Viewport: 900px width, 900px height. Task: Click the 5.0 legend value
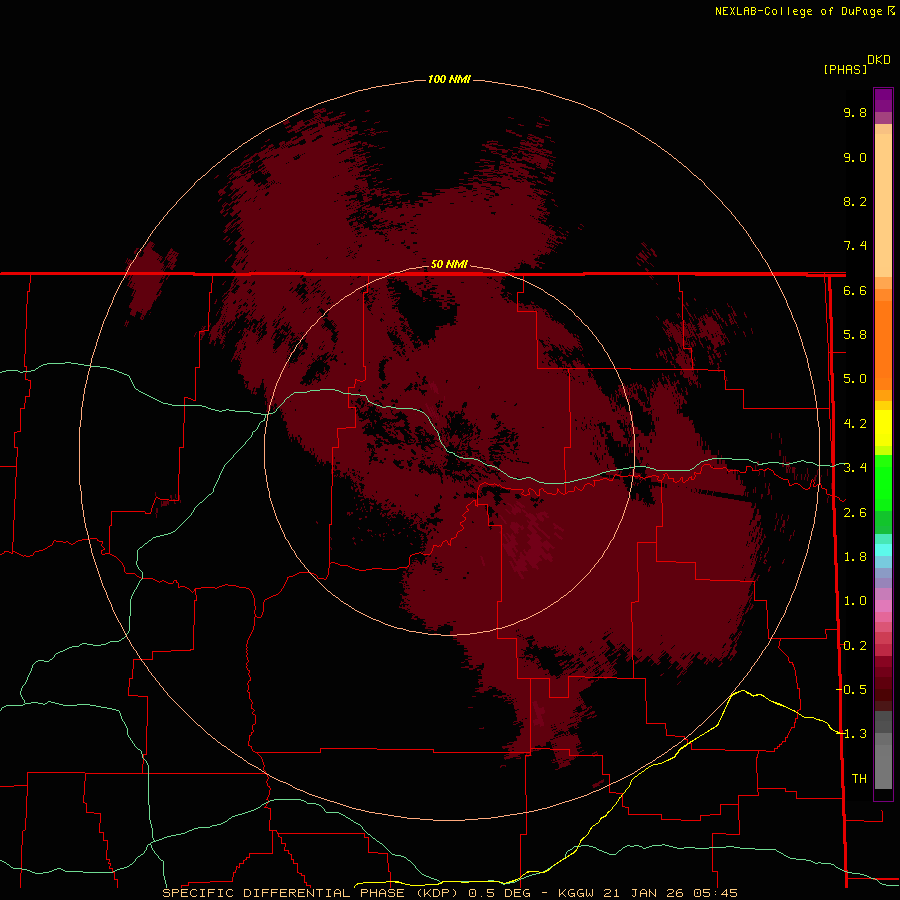coord(855,379)
